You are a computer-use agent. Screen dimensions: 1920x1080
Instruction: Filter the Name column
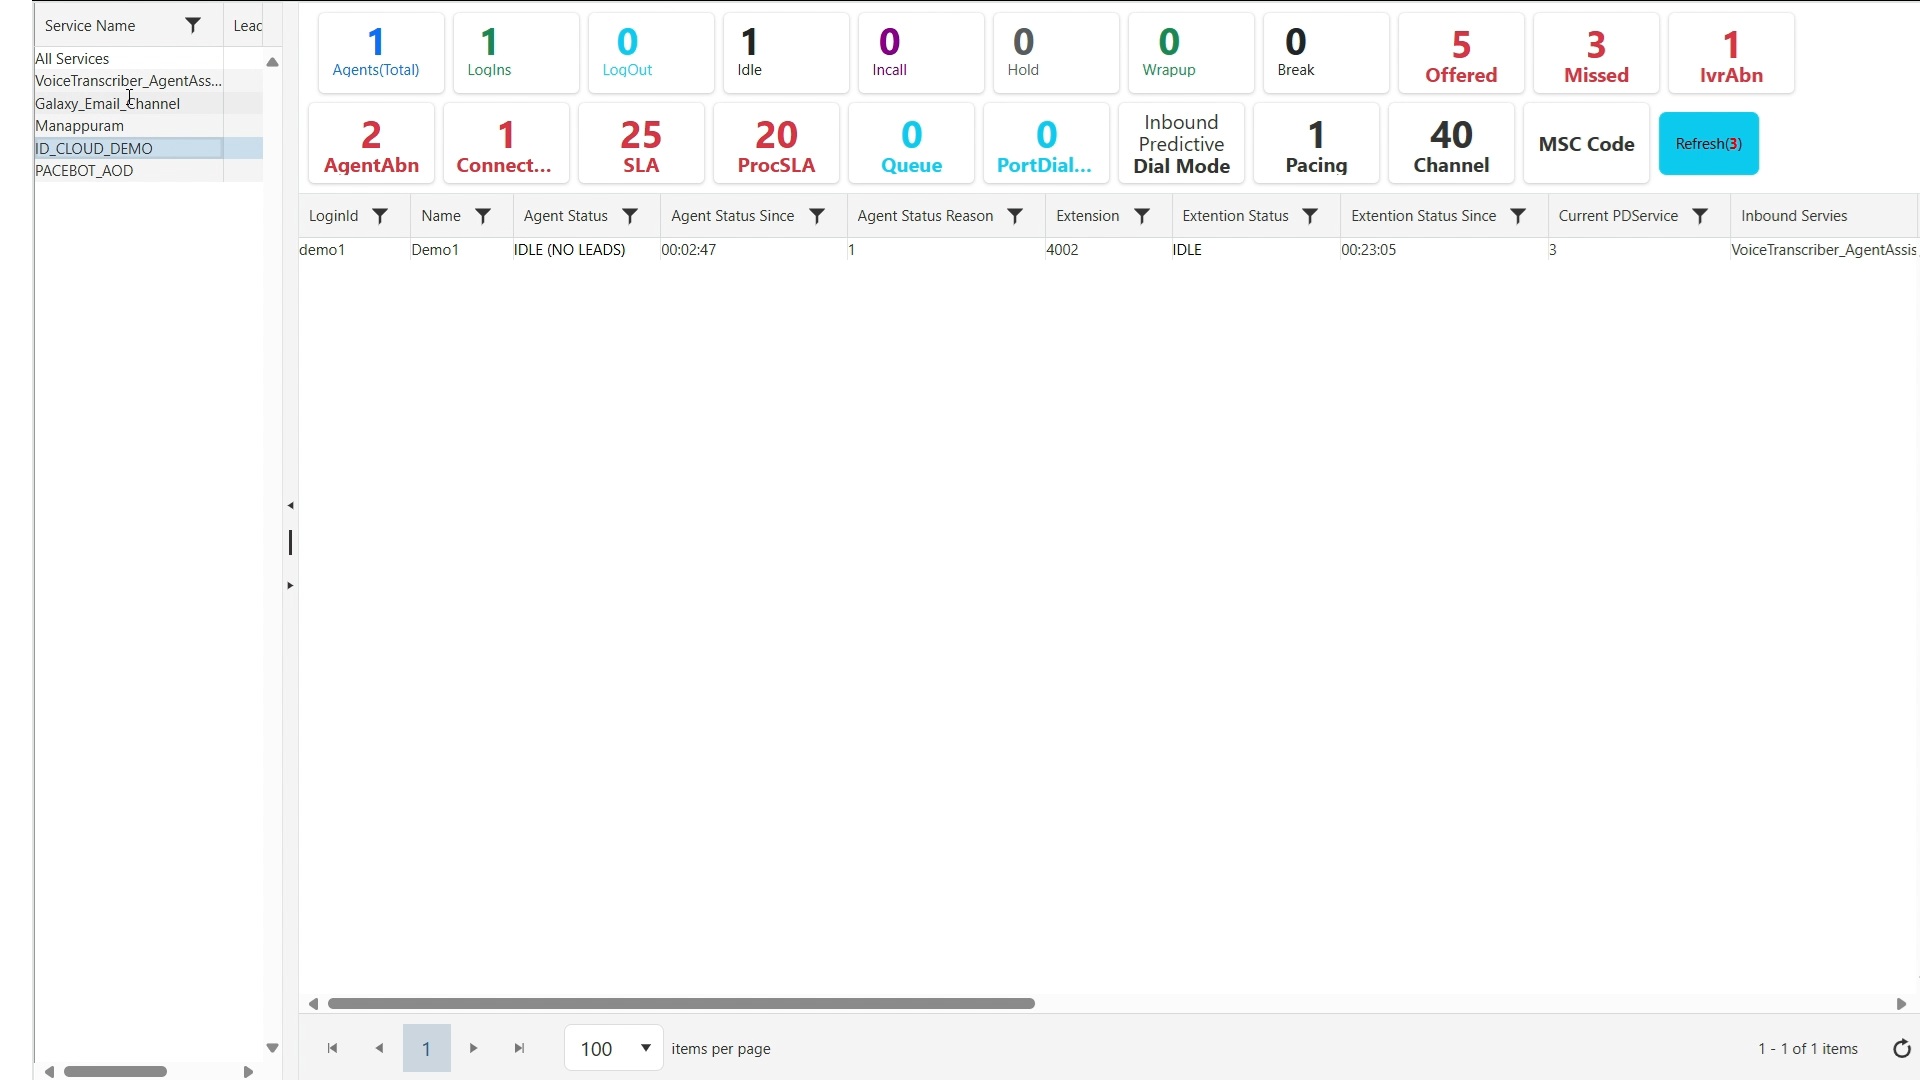(484, 216)
